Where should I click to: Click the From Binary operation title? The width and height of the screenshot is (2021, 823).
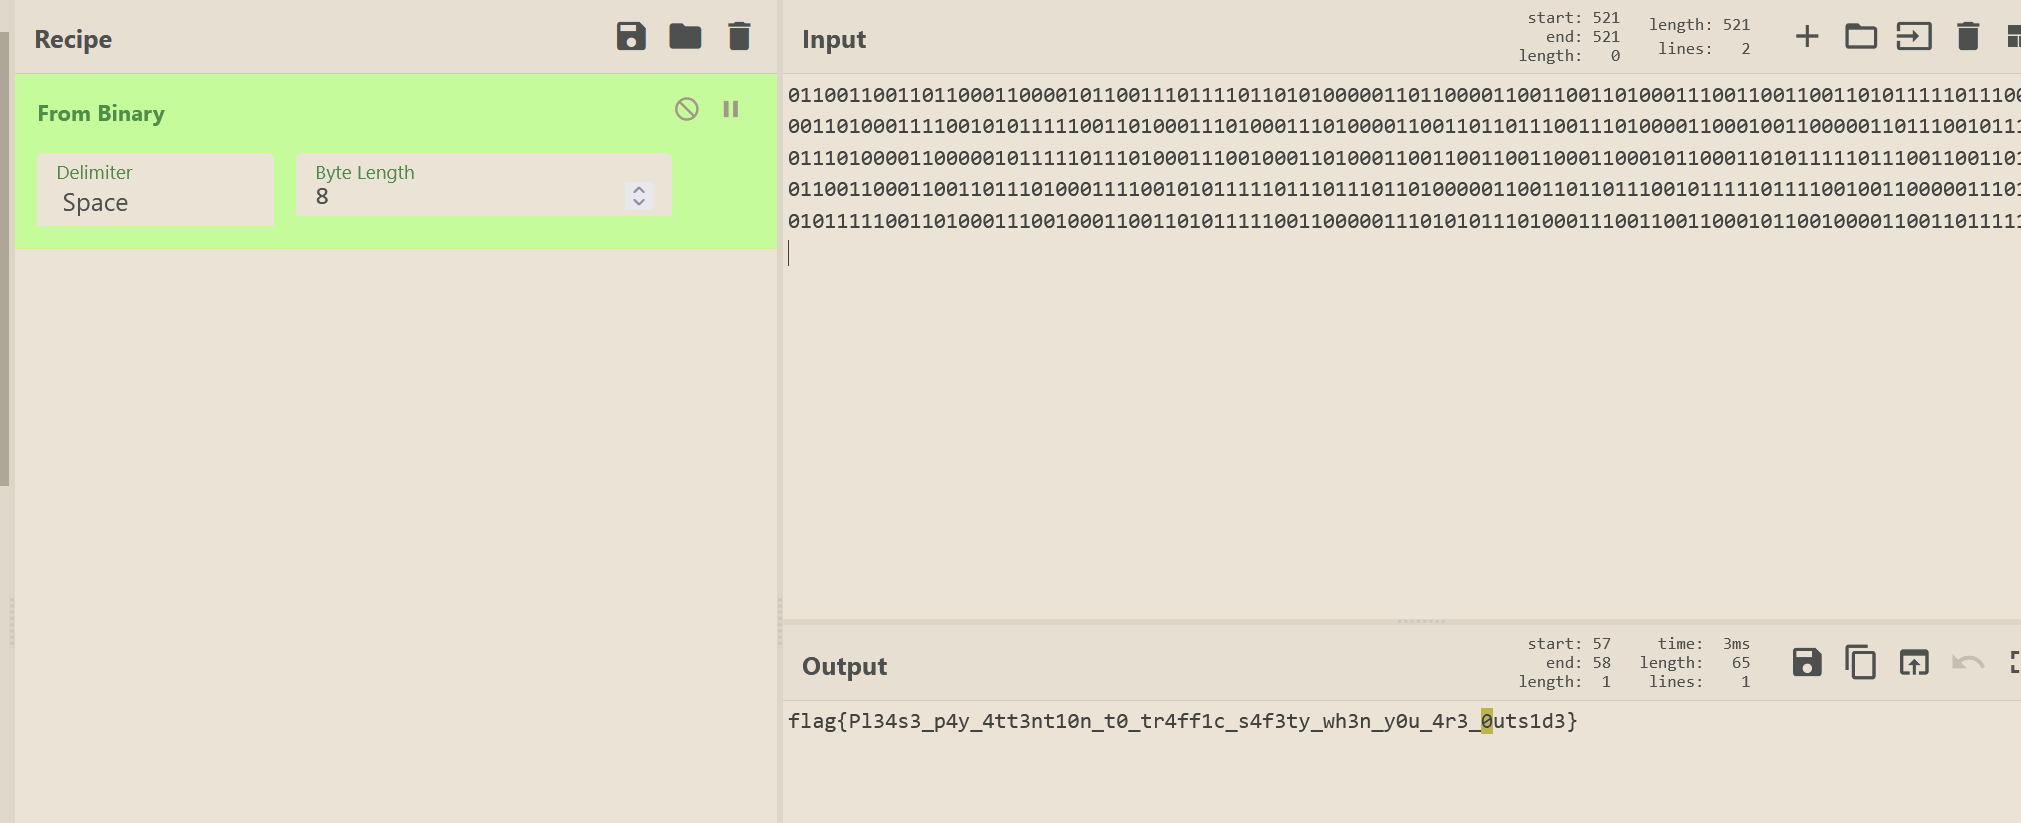pyautogui.click(x=101, y=114)
